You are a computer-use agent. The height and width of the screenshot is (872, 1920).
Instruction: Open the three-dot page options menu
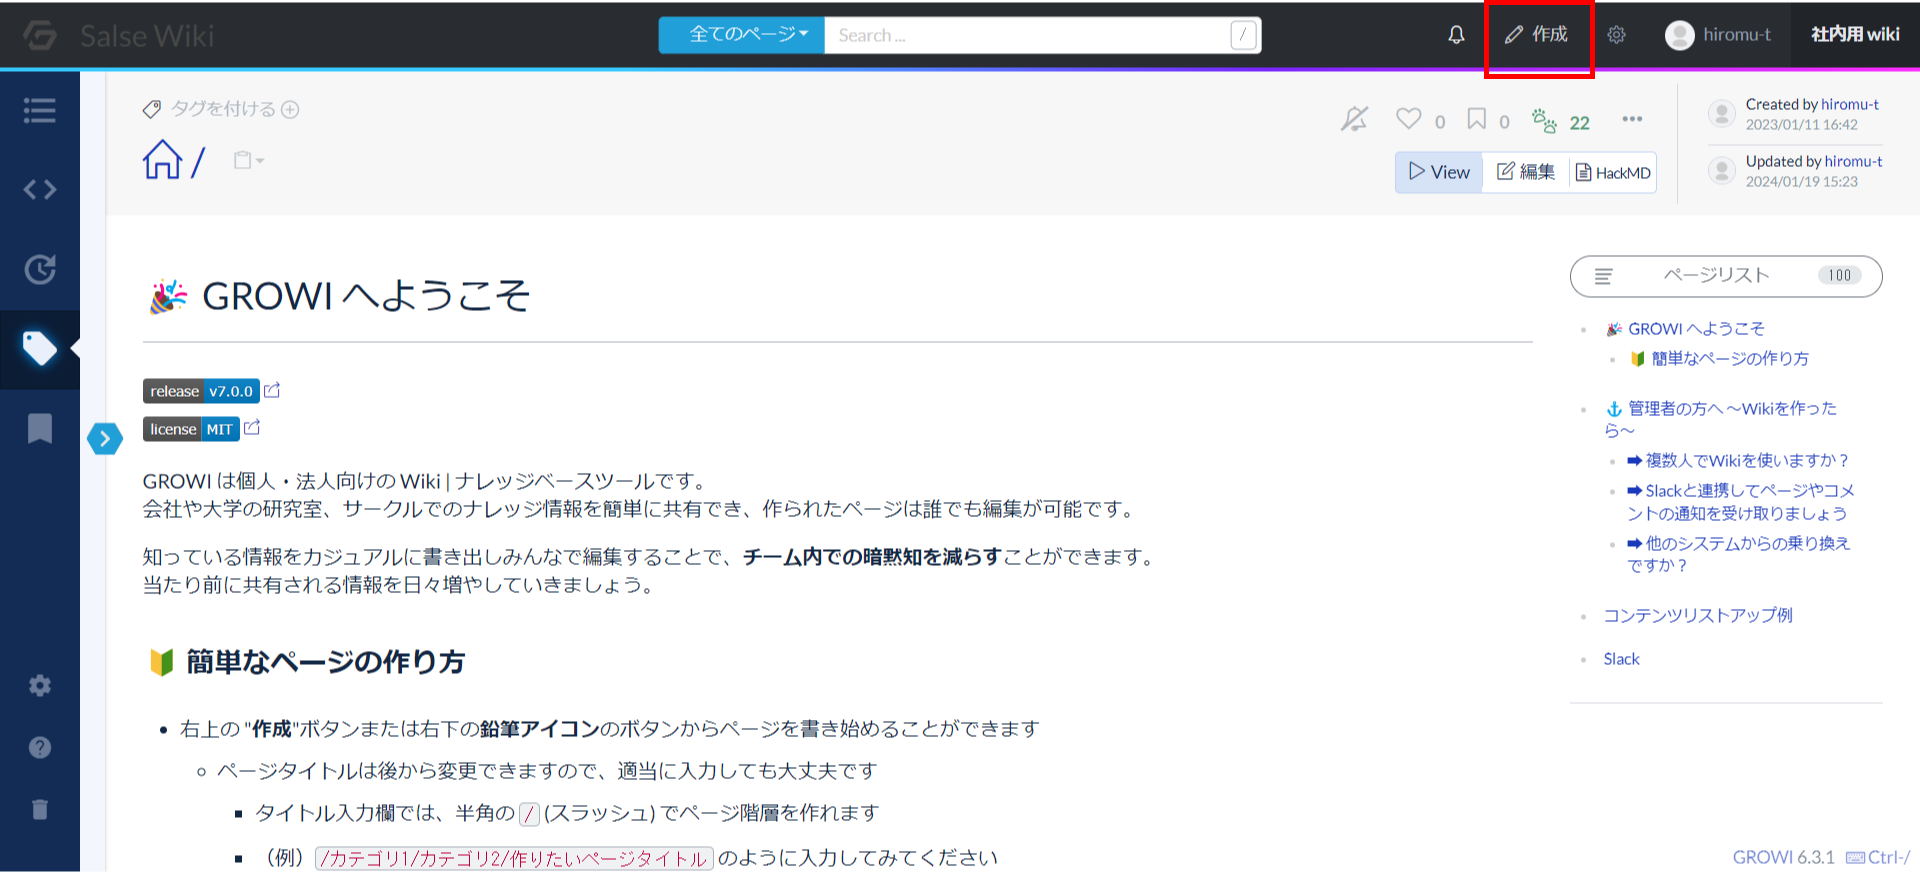tap(1632, 119)
